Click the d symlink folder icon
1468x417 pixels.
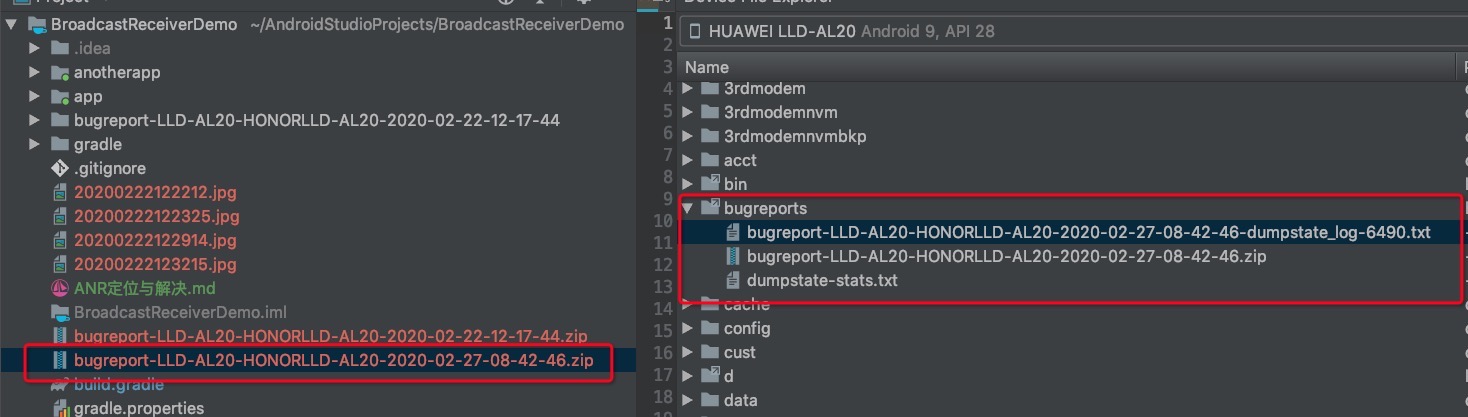pyautogui.click(x=710, y=376)
